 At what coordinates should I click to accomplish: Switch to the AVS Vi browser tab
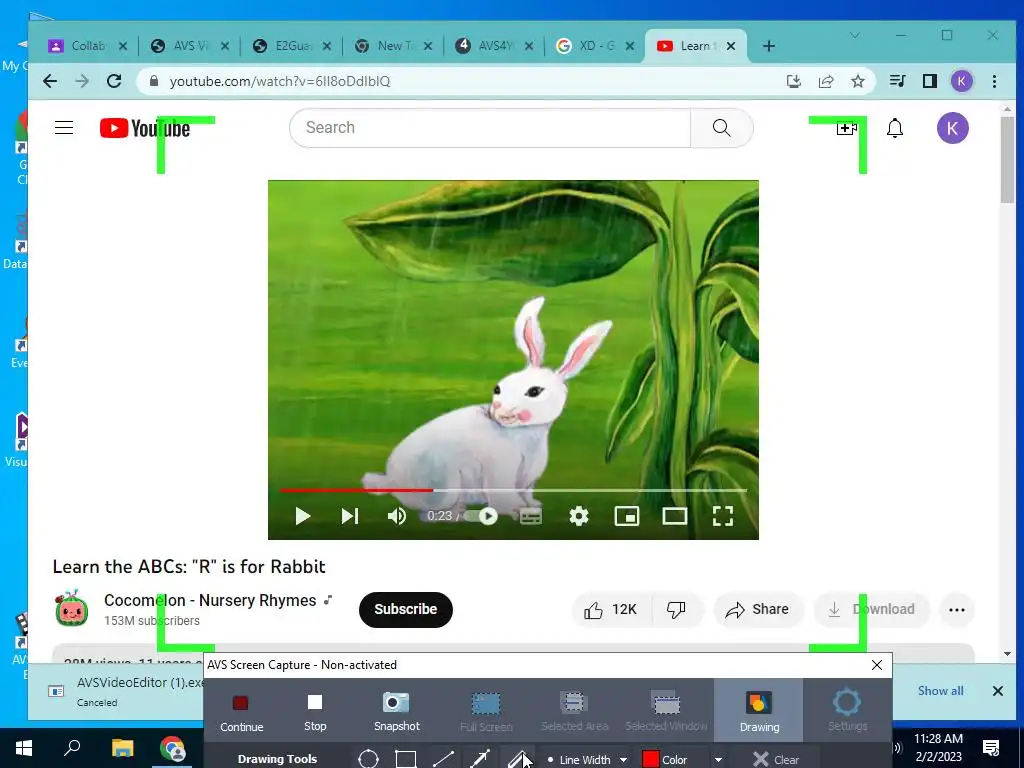(x=189, y=46)
